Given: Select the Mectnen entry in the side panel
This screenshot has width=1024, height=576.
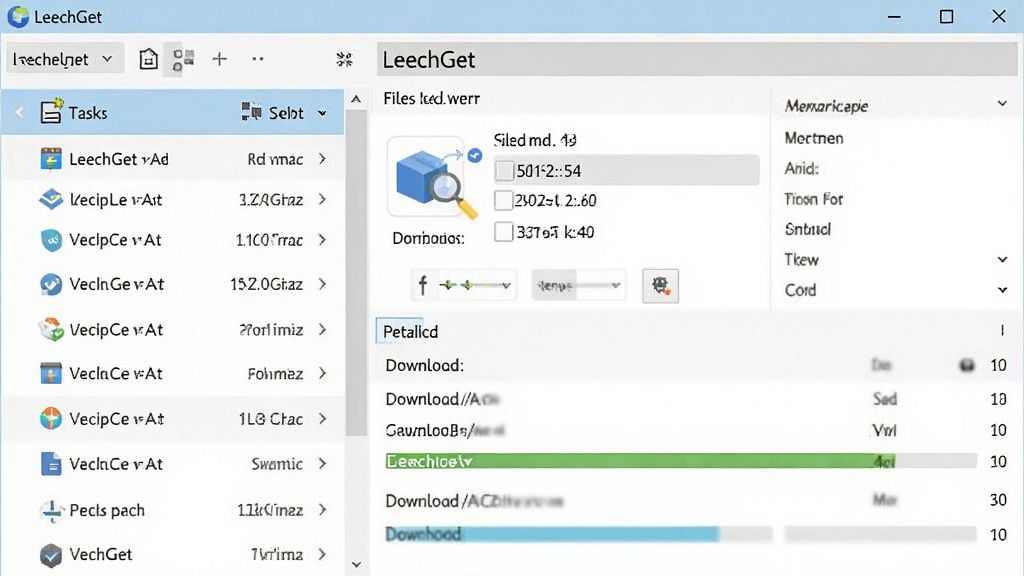Looking at the screenshot, I should point(814,138).
